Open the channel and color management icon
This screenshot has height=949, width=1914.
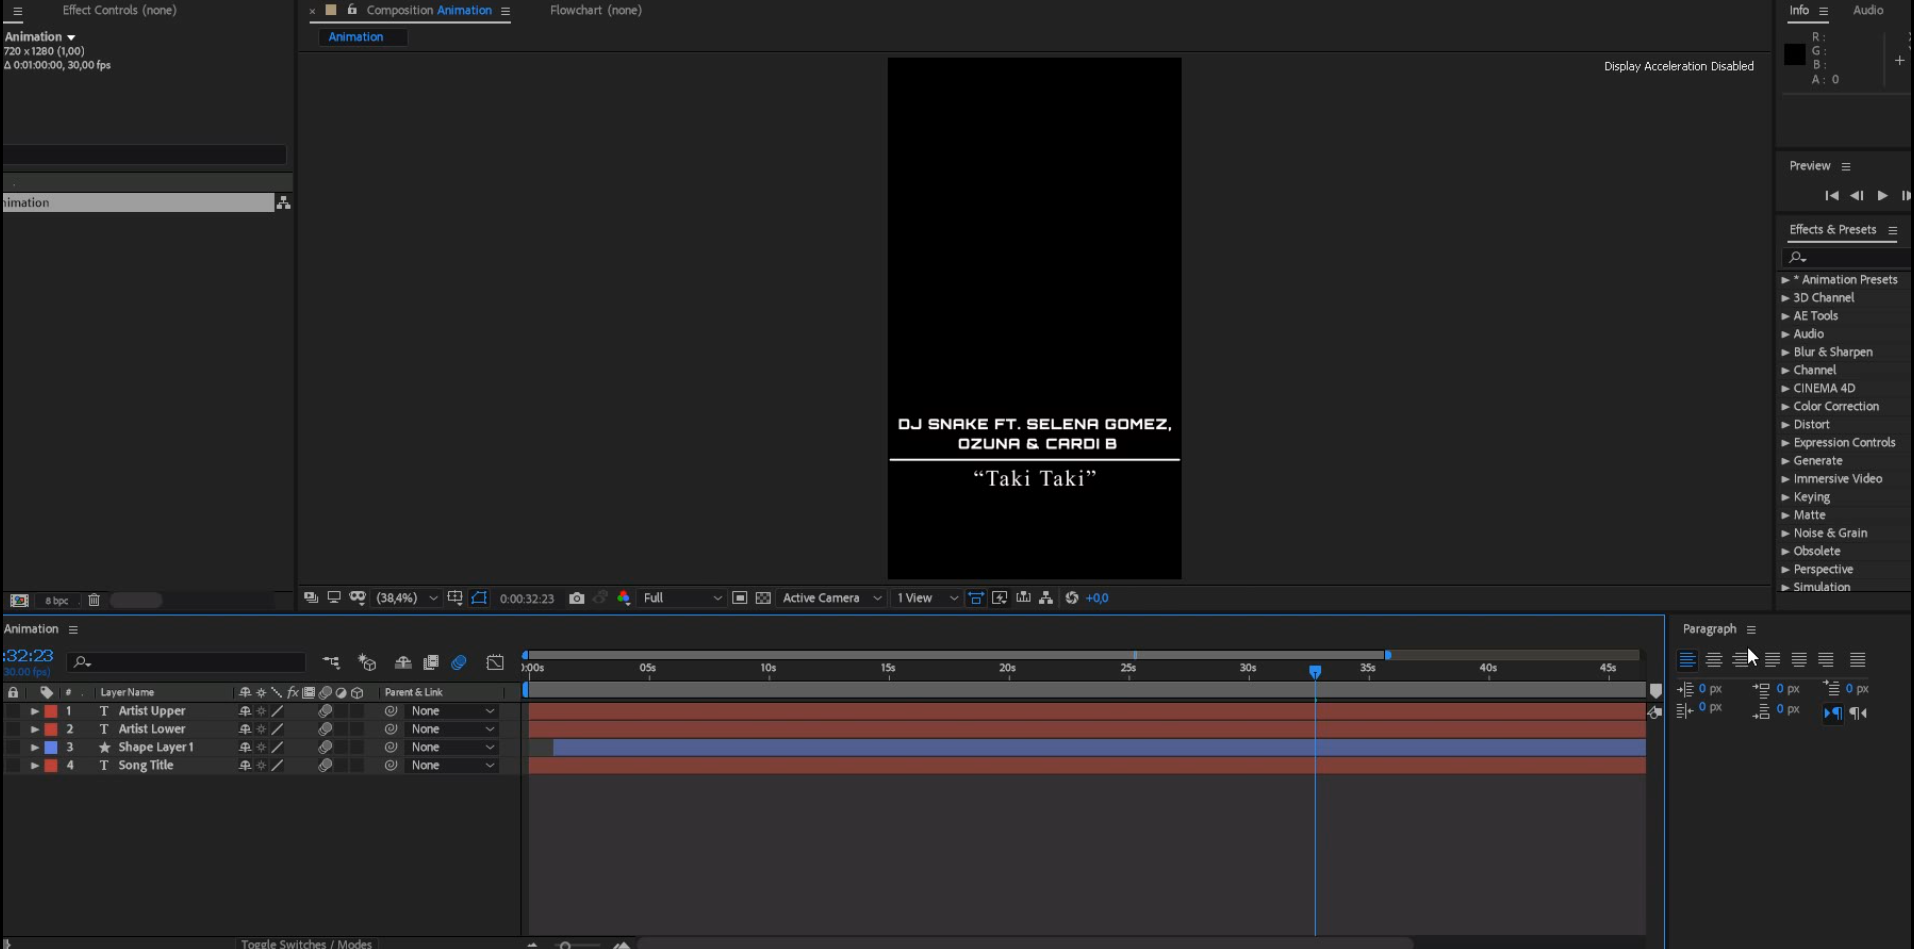(624, 598)
